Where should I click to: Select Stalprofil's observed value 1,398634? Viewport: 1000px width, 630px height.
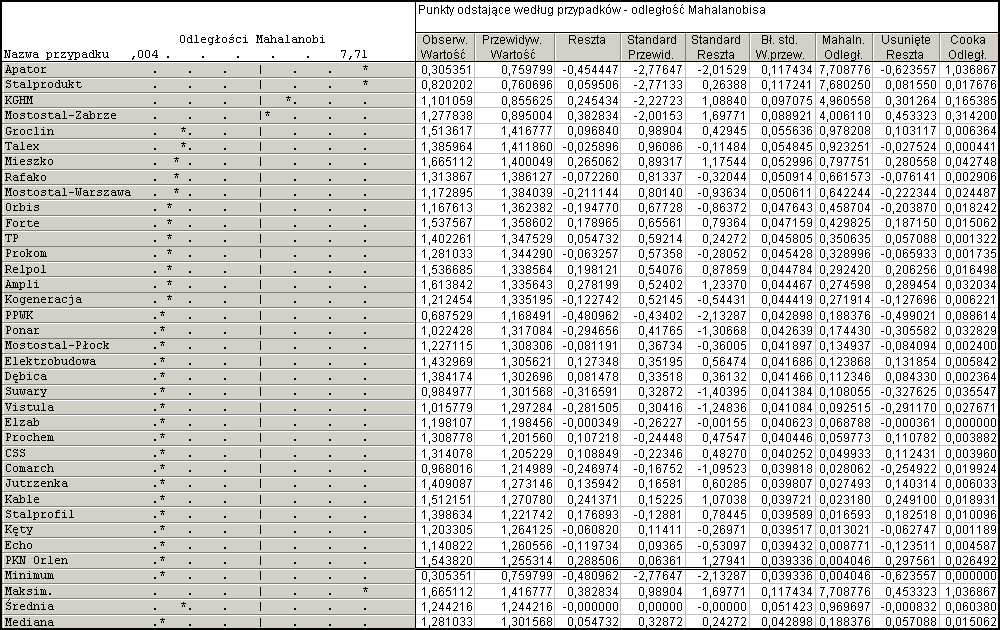point(446,515)
